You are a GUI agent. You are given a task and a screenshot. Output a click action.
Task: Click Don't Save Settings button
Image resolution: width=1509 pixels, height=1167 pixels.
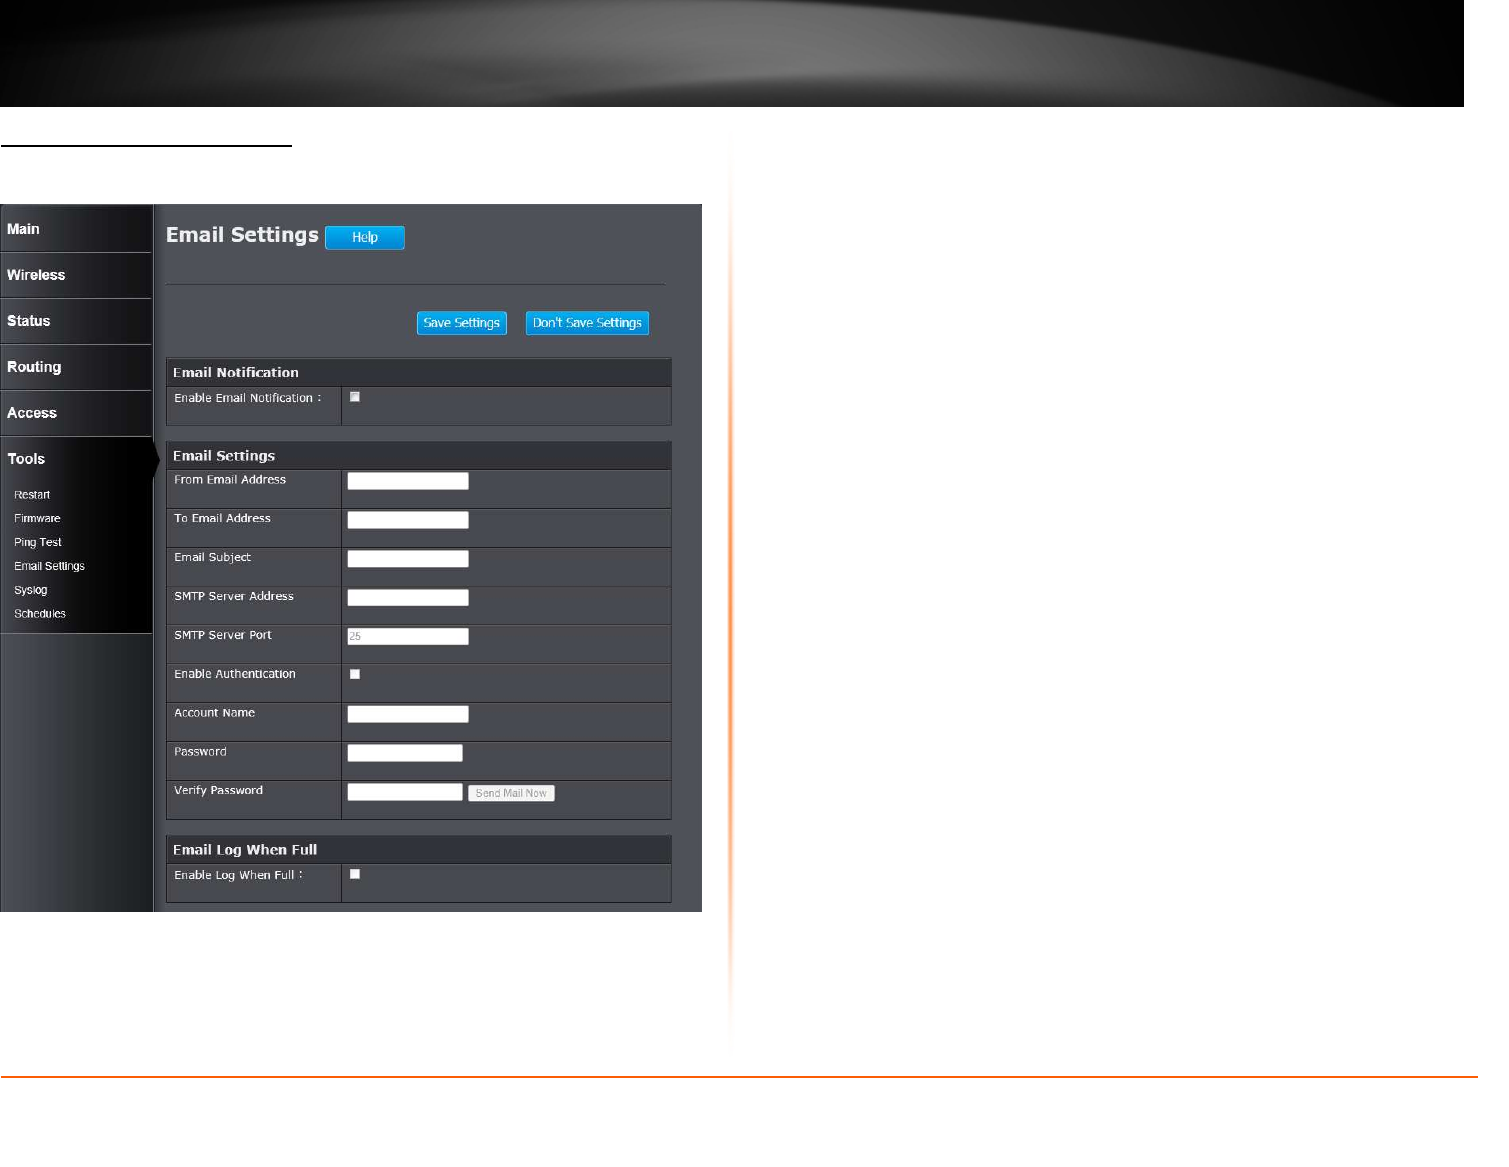[x=587, y=323]
